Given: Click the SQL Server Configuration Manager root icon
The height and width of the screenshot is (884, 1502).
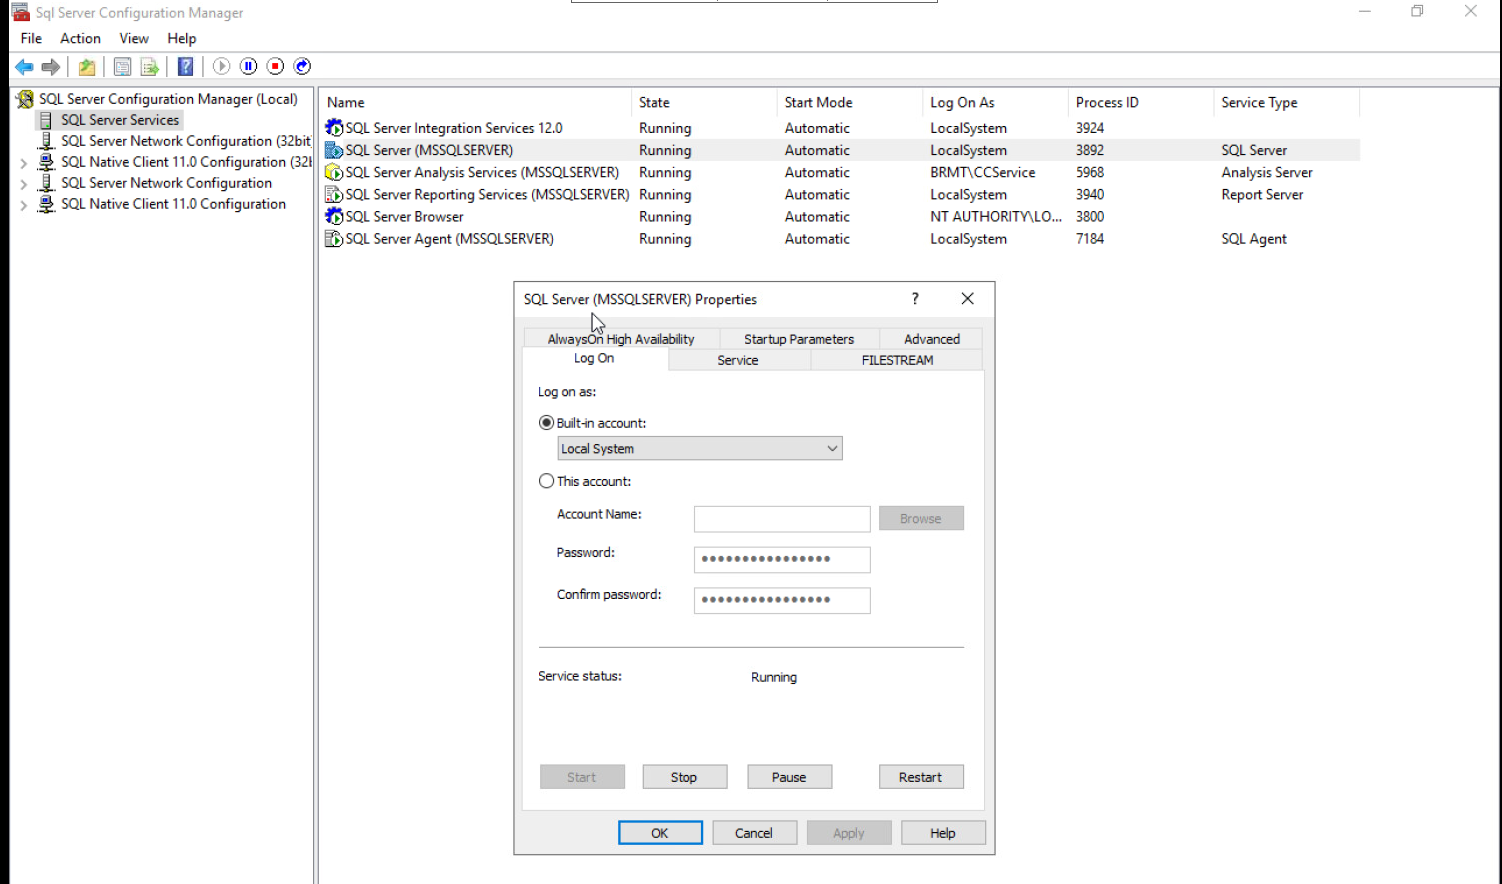Looking at the screenshot, I should [25, 99].
